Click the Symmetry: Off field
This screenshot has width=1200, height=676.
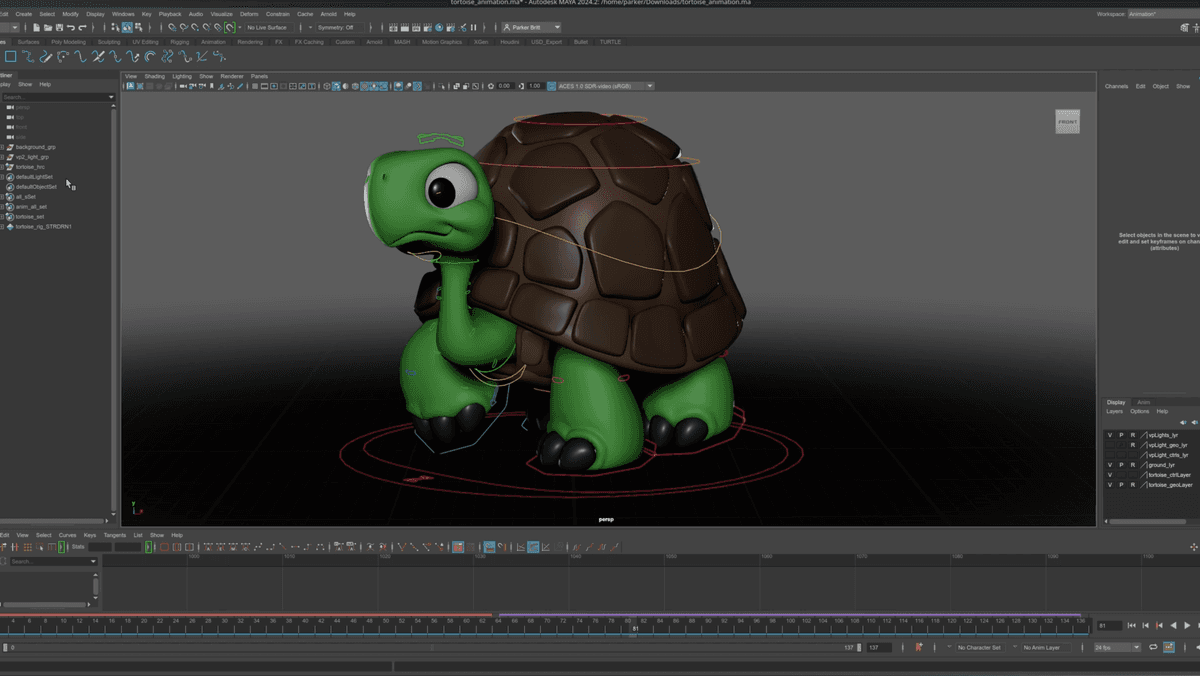pos(336,28)
